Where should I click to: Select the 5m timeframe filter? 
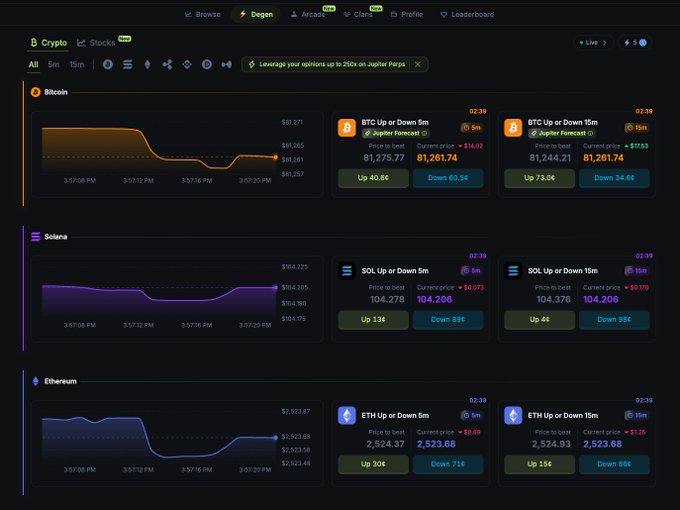pyautogui.click(x=53, y=65)
